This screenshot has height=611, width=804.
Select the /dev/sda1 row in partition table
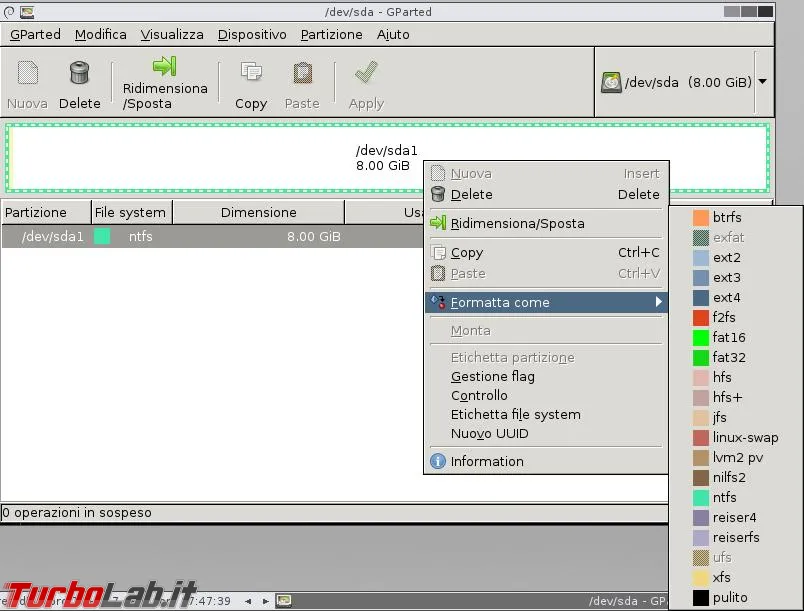[213, 236]
